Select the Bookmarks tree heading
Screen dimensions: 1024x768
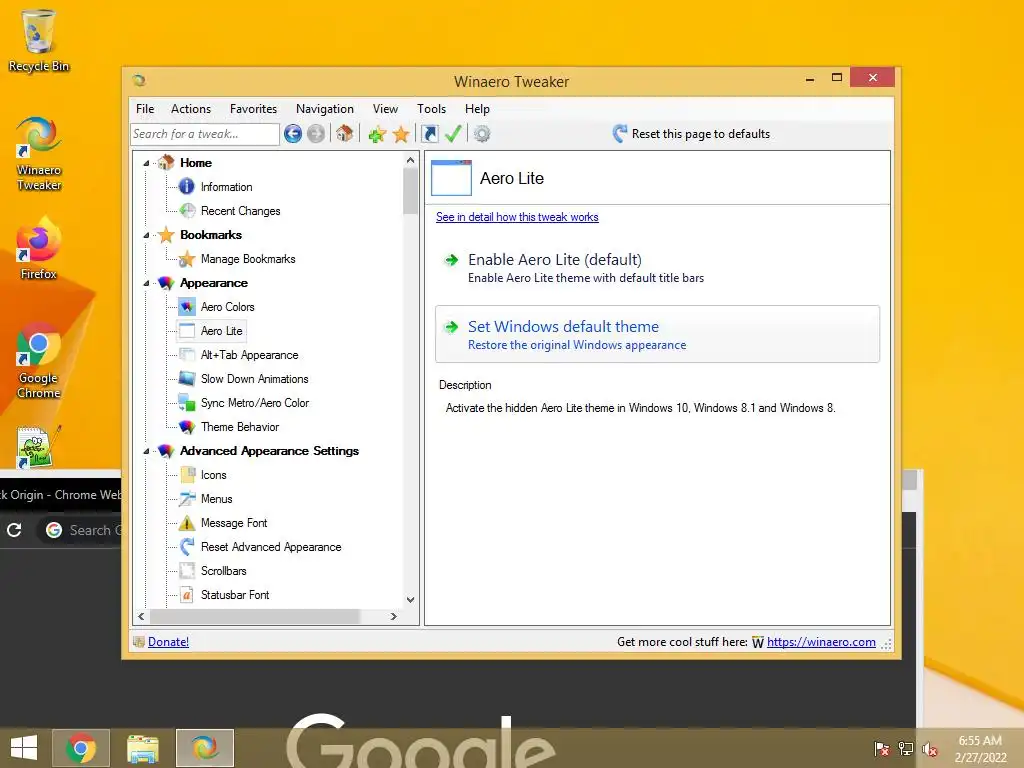[211, 235]
